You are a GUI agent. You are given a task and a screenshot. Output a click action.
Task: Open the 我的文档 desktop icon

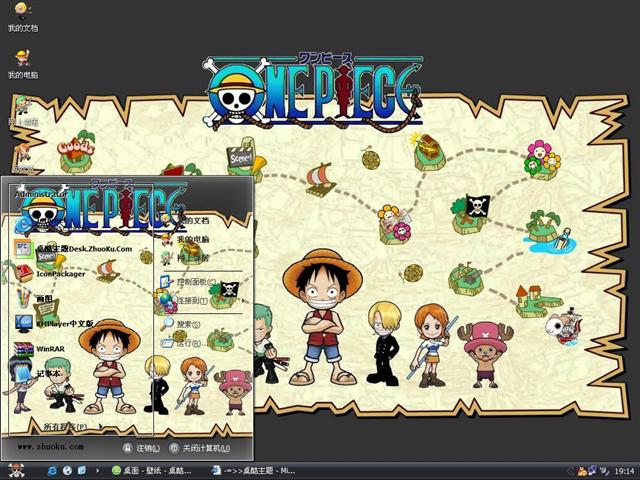click(x=23, y=17)
